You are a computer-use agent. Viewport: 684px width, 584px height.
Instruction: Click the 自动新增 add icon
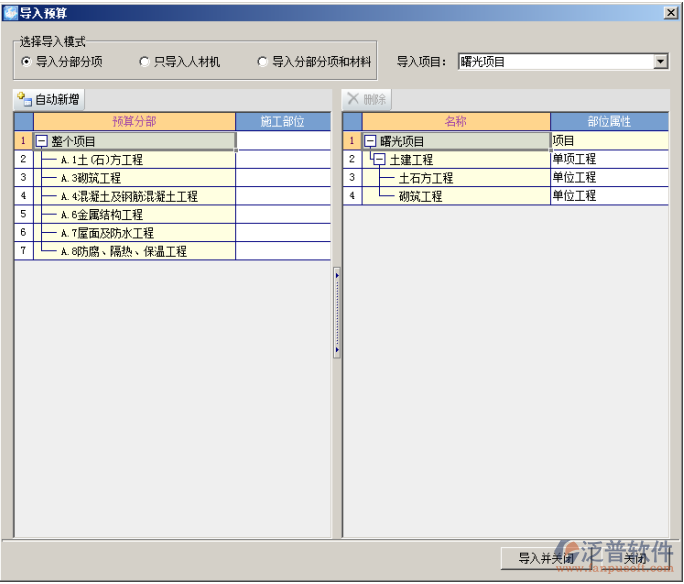coord(24,100)
